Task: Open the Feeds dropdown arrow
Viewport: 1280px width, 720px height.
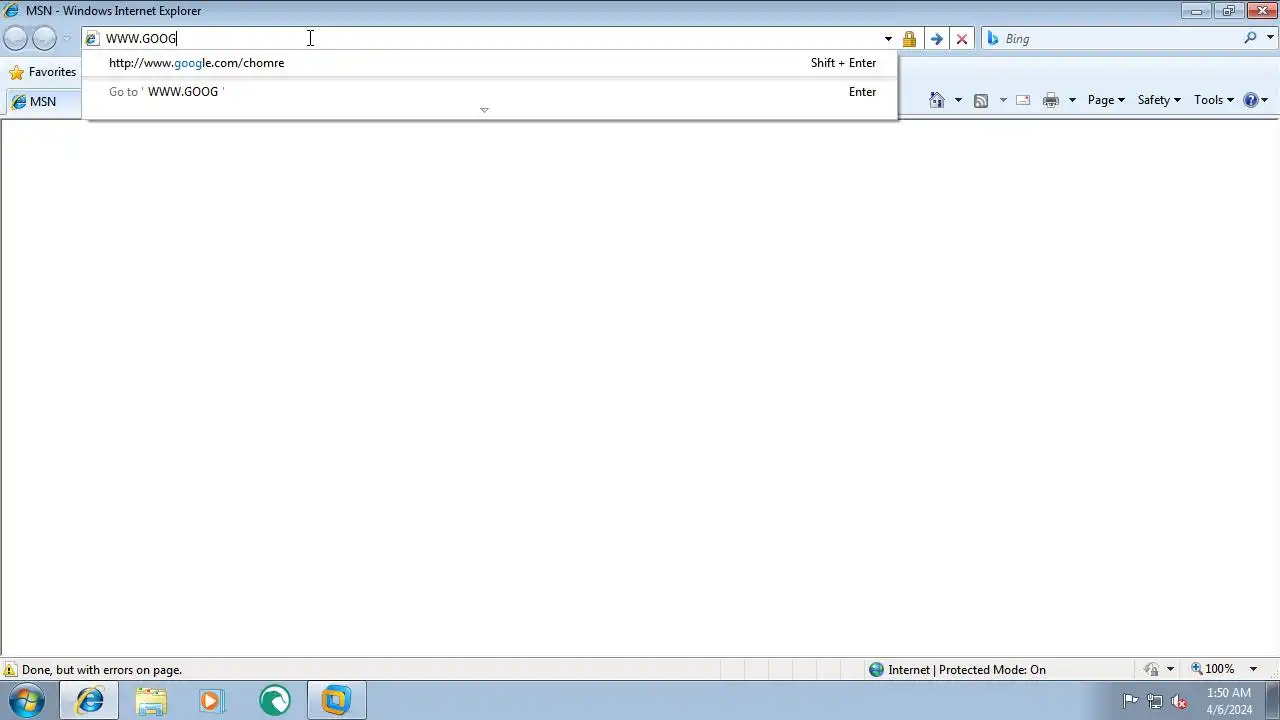Action: 1003,100
